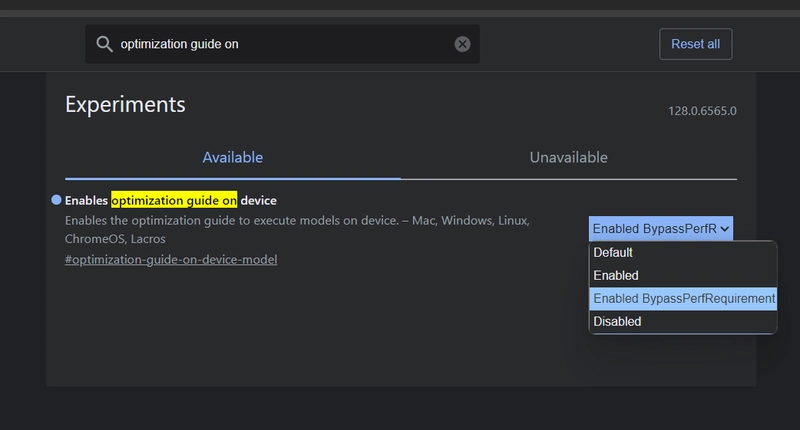The height and width of the screenshot is (430, 800).
Task: Open the #optimization-guide-on-device-model link
Action: point(171,260)
